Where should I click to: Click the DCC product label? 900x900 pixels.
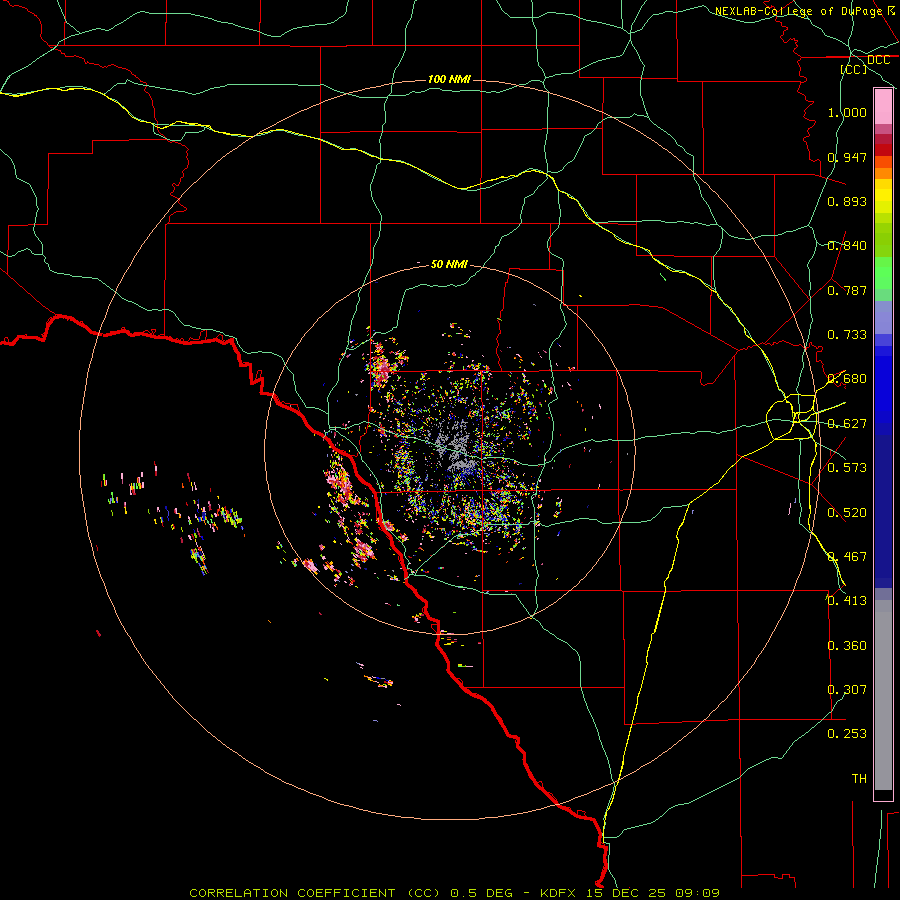coord(878,60)
